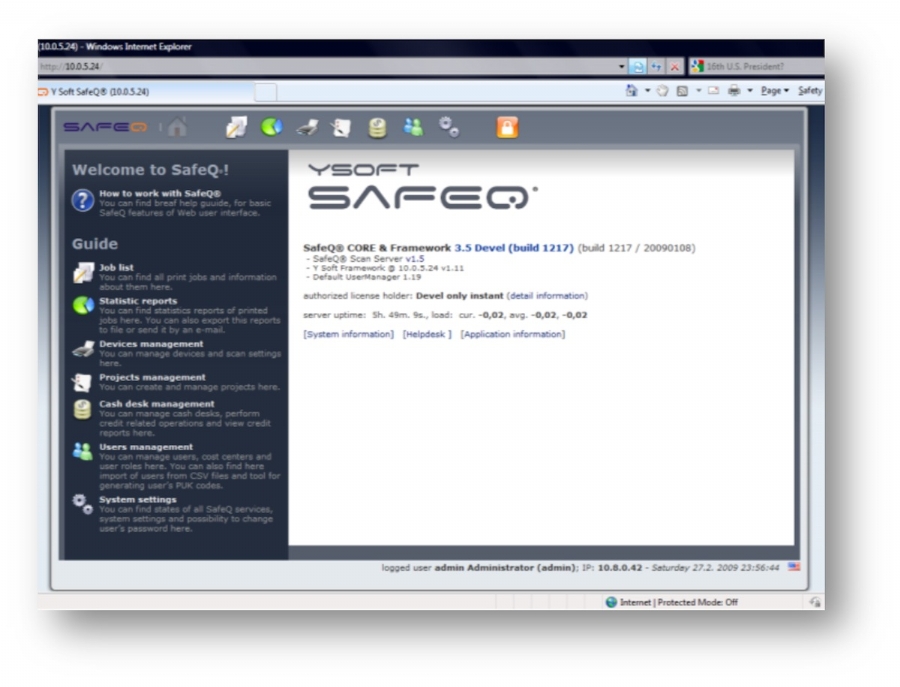Open the Safety menu
Image resolution: width=900 pixels, height=687 pixels.
pos(810,91)
